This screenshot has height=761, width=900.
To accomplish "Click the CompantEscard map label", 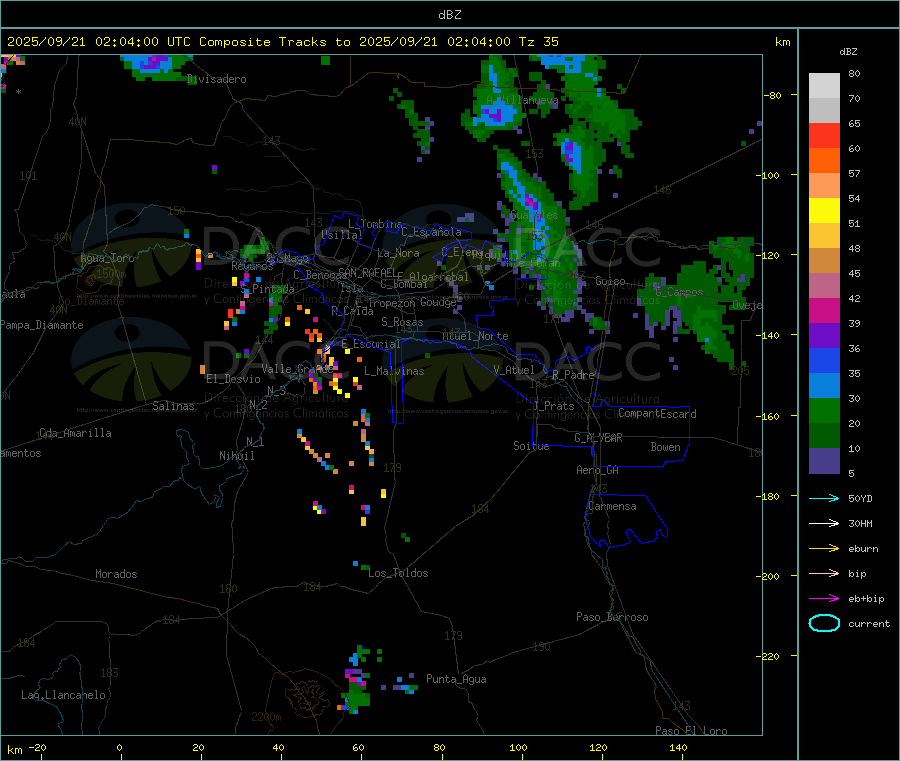I will [x=657, y=413].
